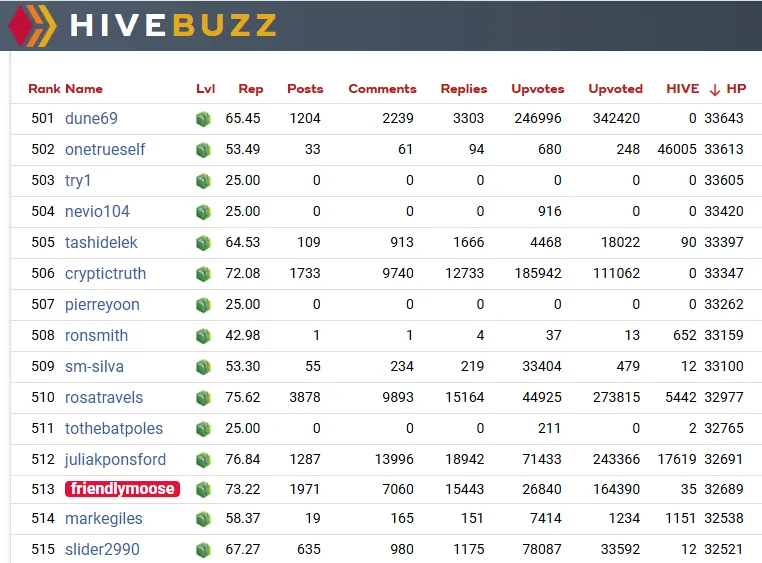Open cryptictruth's profile link
This screenshot has width=762, height=563.
coord(105,273)
